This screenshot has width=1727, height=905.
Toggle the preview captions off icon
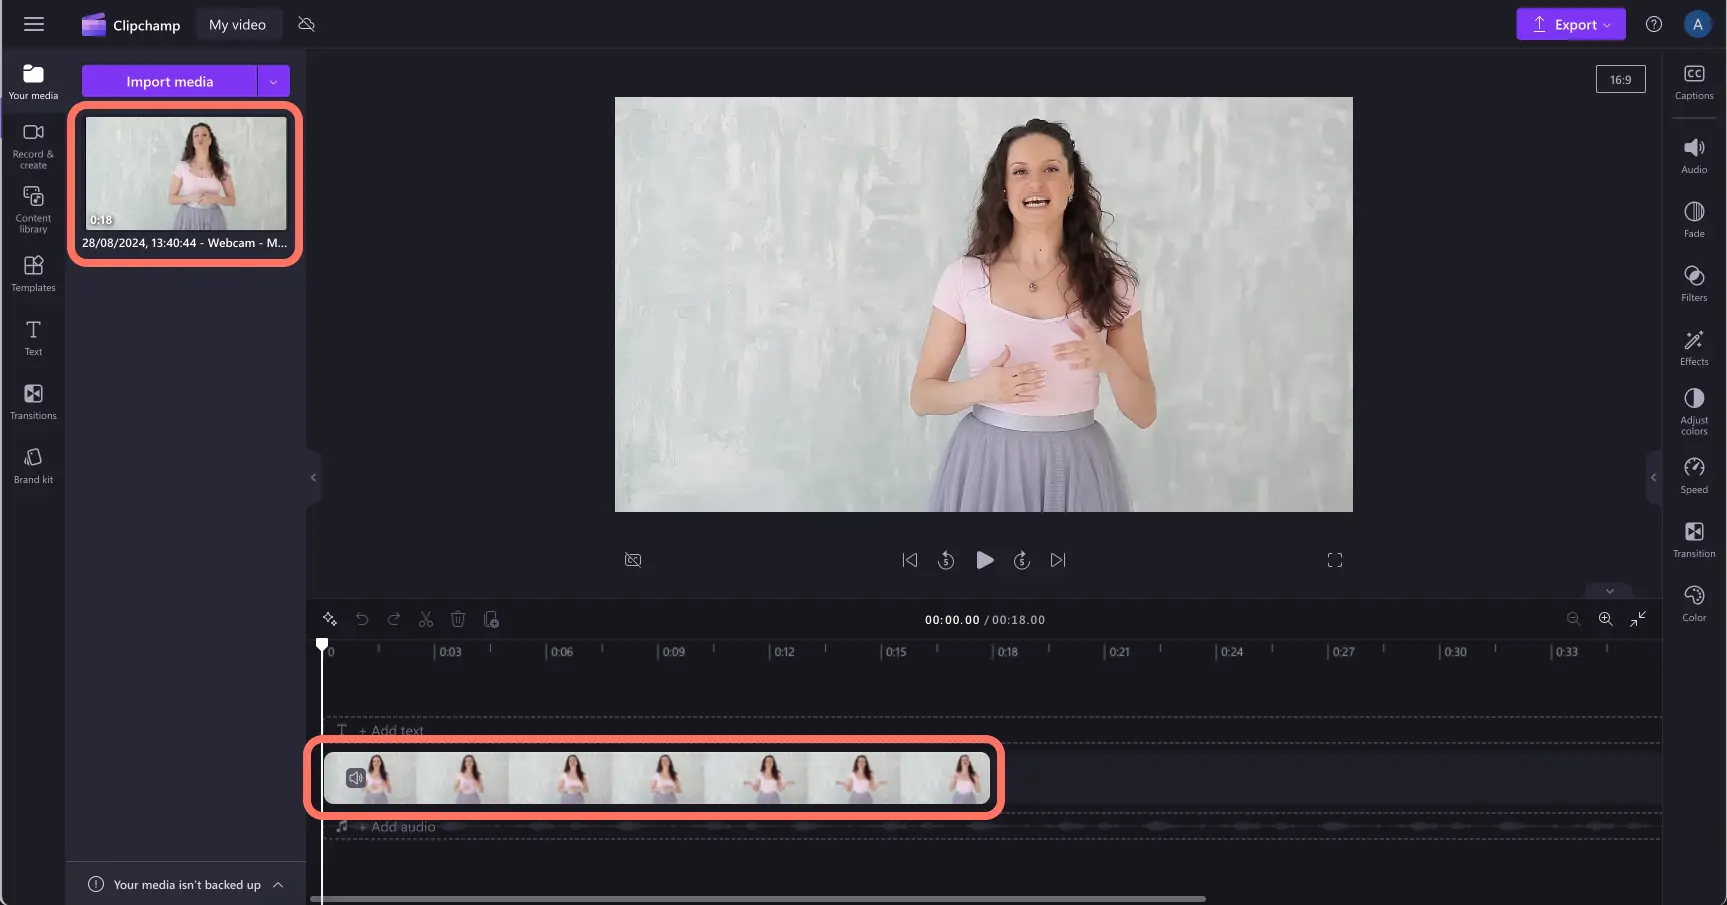pyautogui.click(x=633, y=560)
